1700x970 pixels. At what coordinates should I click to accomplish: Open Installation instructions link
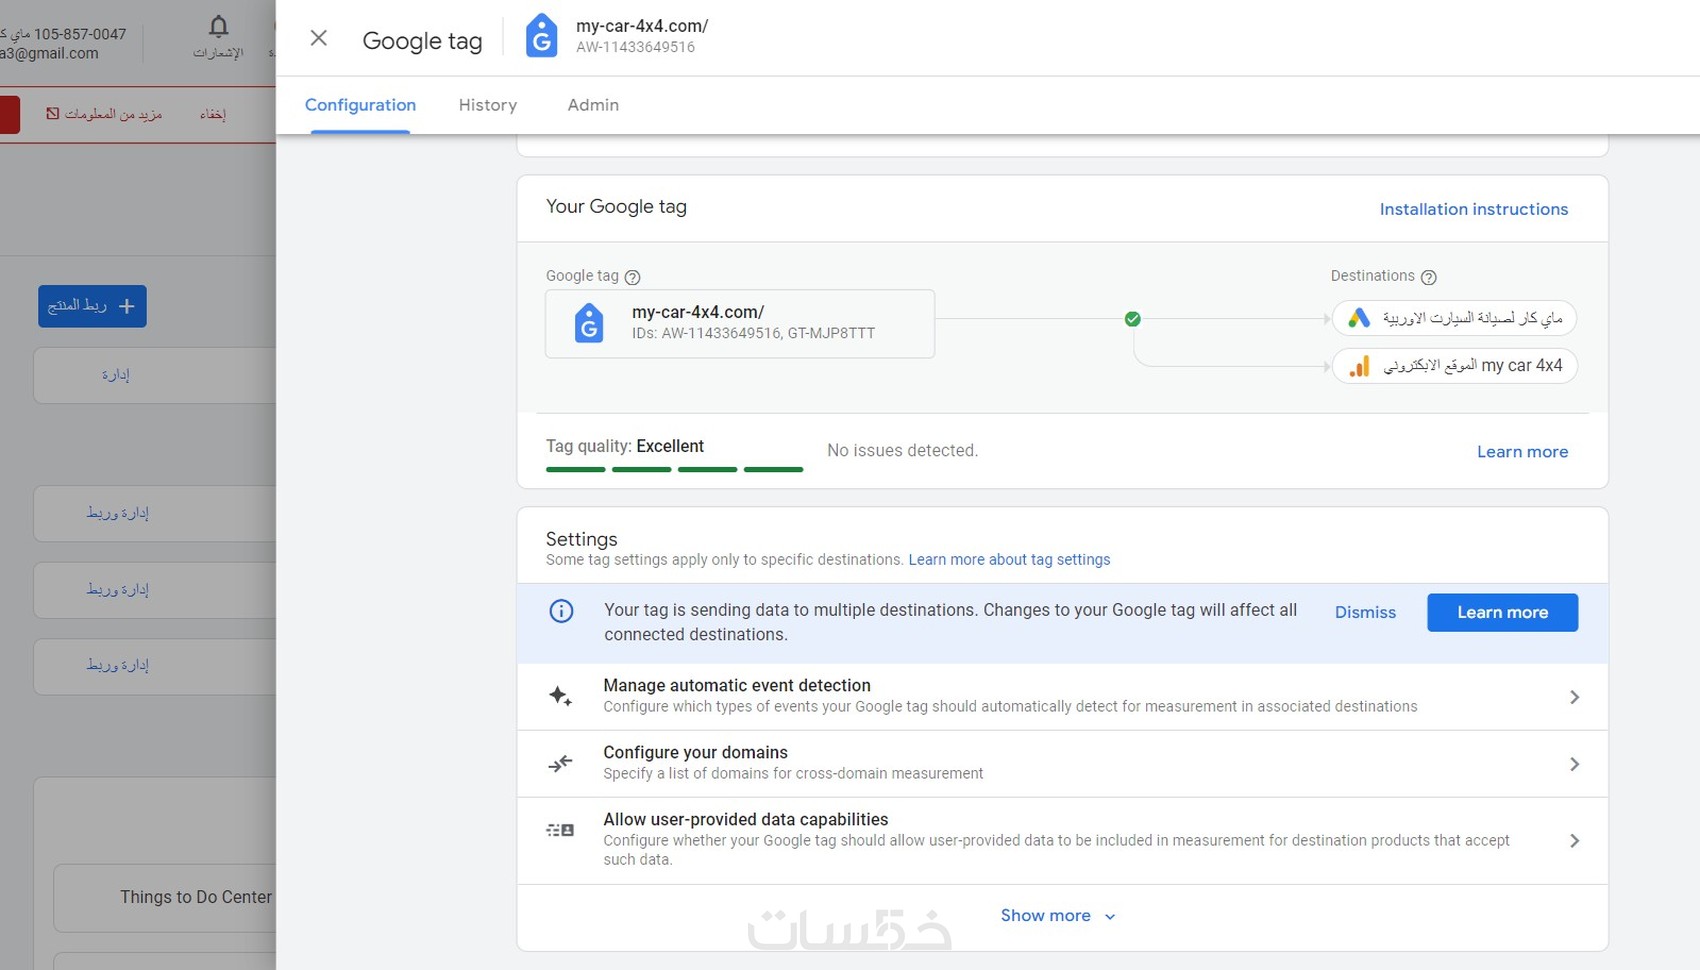(1474, 209)
